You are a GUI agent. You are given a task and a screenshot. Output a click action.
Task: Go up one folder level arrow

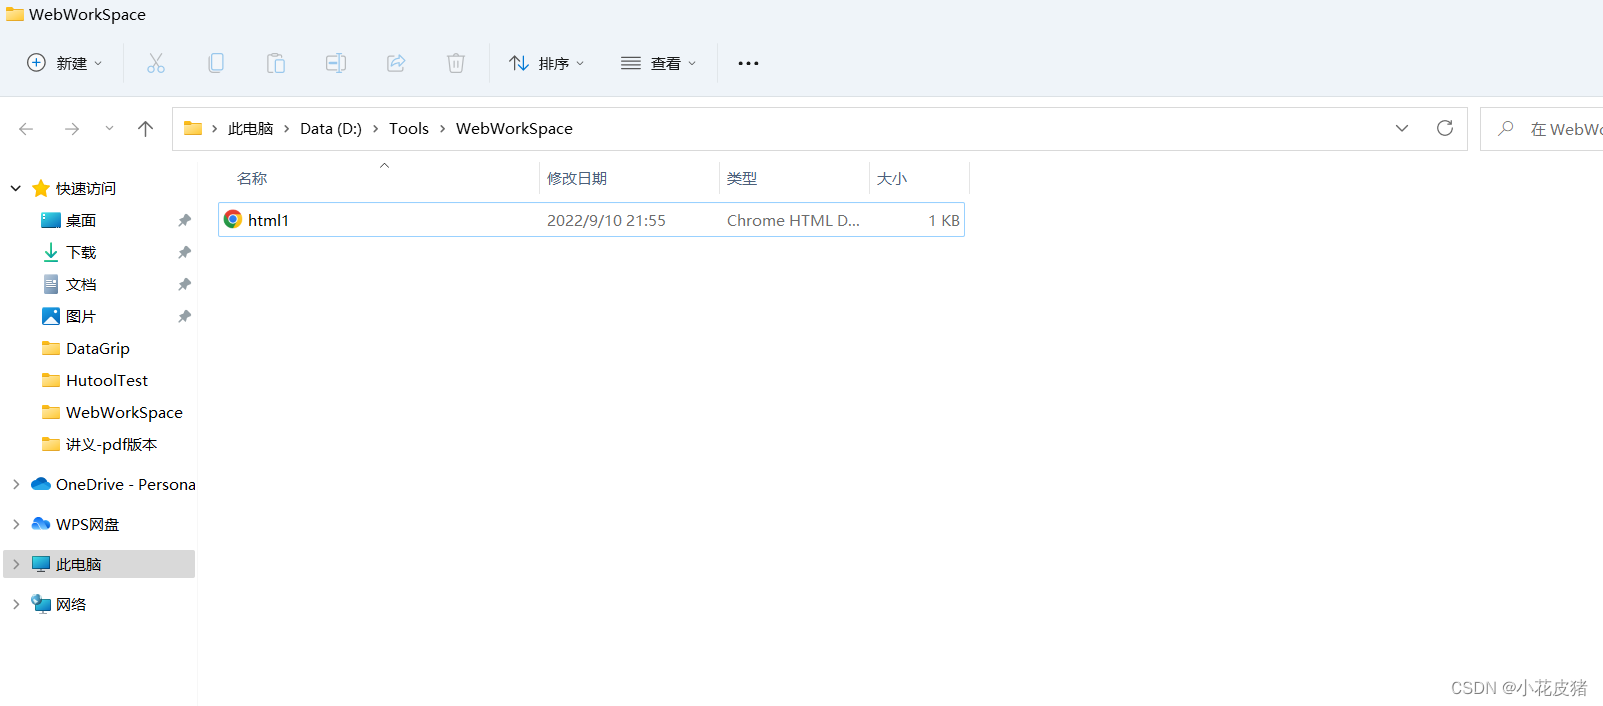[145, 129]
